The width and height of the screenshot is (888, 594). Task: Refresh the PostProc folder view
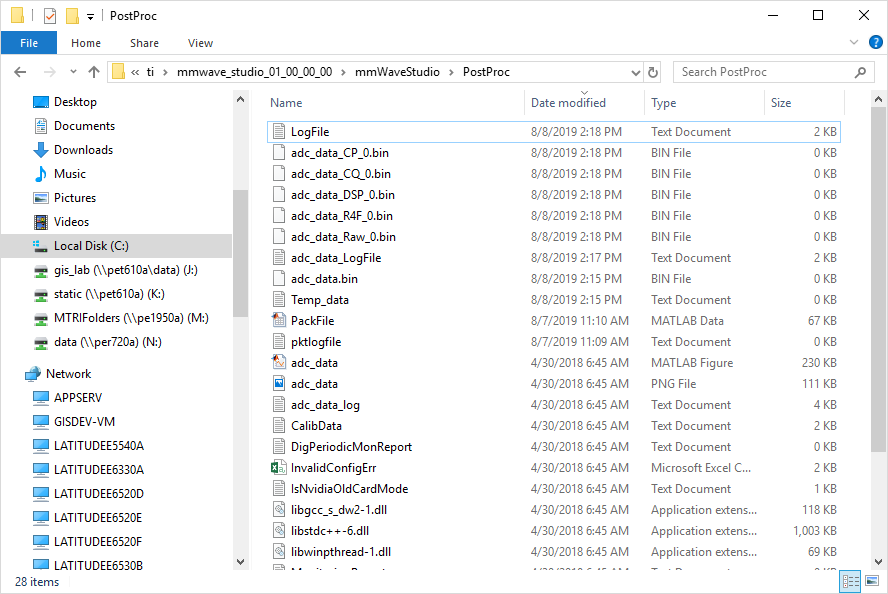pyautogui.click(x=653, y=72)
